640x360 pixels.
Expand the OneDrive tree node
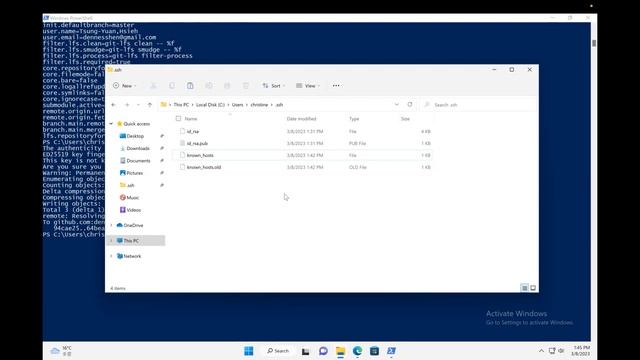click(x=111, y=225)
